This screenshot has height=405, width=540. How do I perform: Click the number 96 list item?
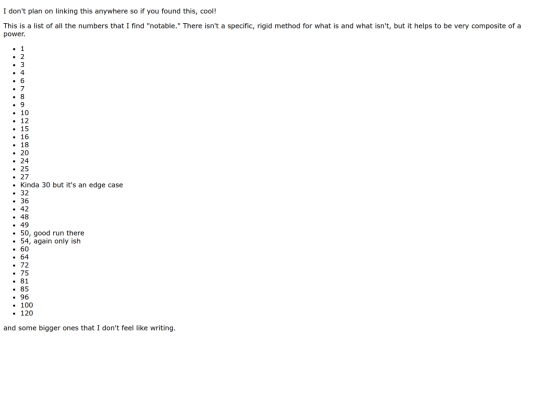24,297
